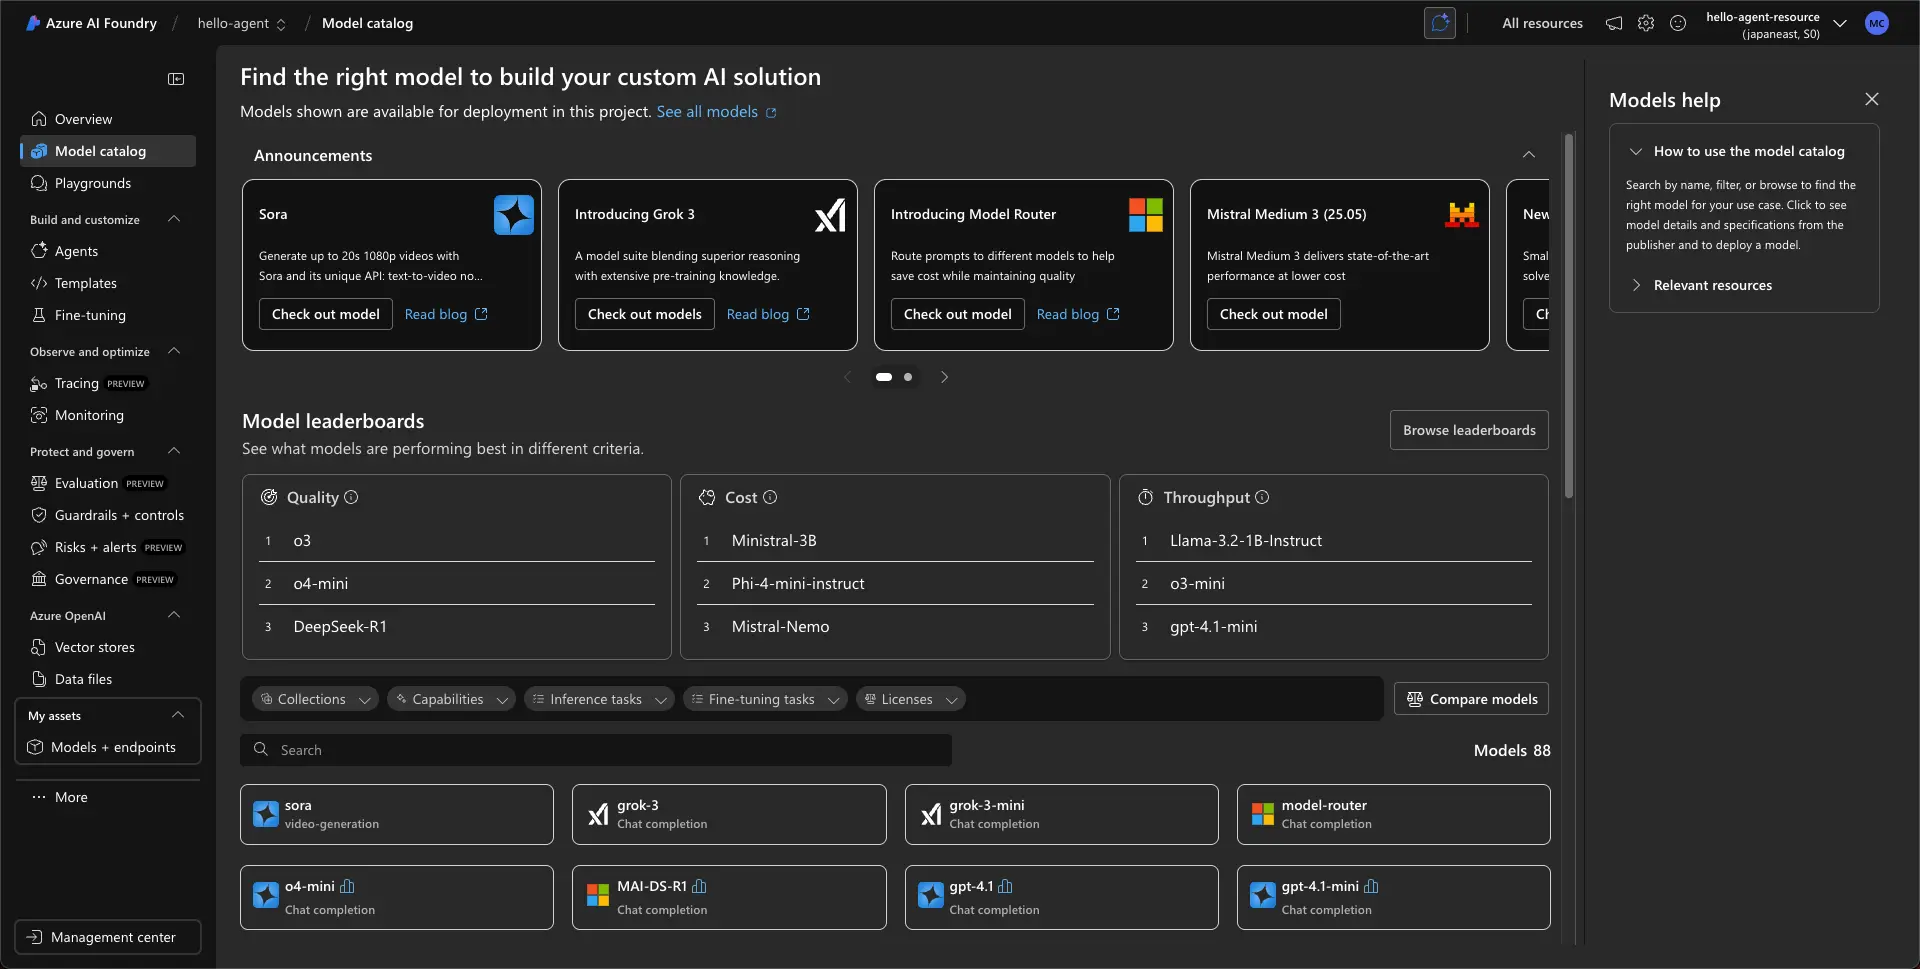Click Microsoft logo on Model Router card
This screenshot has height=969, width=1920.
pos(1146,215)
